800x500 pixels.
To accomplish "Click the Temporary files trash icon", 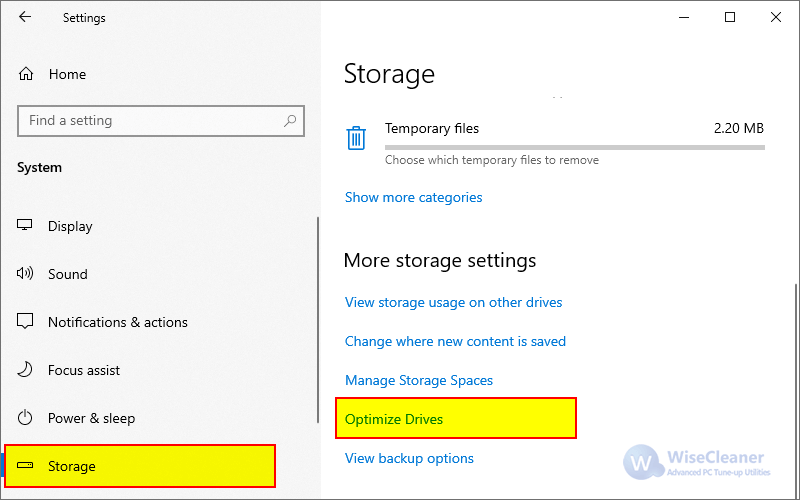I will pos(356,138).
